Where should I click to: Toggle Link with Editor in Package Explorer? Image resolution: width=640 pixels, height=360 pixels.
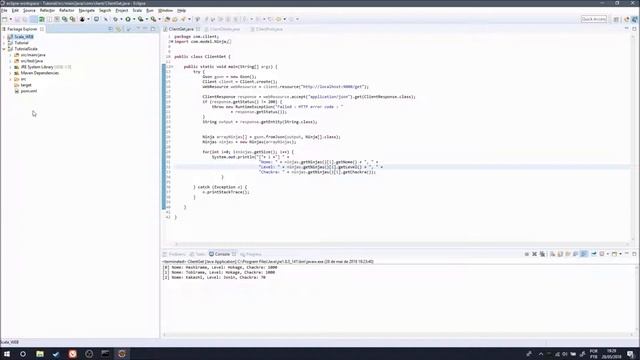point(118,29)
